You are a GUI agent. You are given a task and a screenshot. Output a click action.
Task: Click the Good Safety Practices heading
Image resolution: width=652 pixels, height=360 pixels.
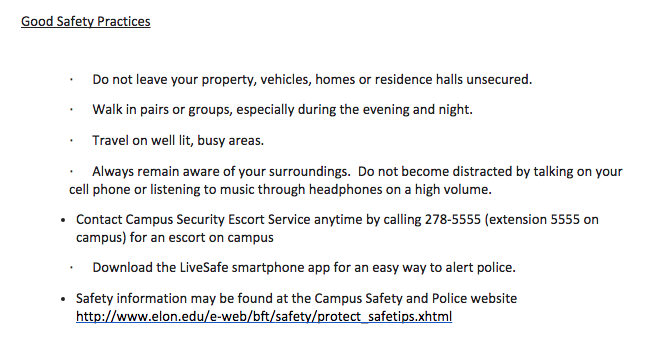pos(86,22)
